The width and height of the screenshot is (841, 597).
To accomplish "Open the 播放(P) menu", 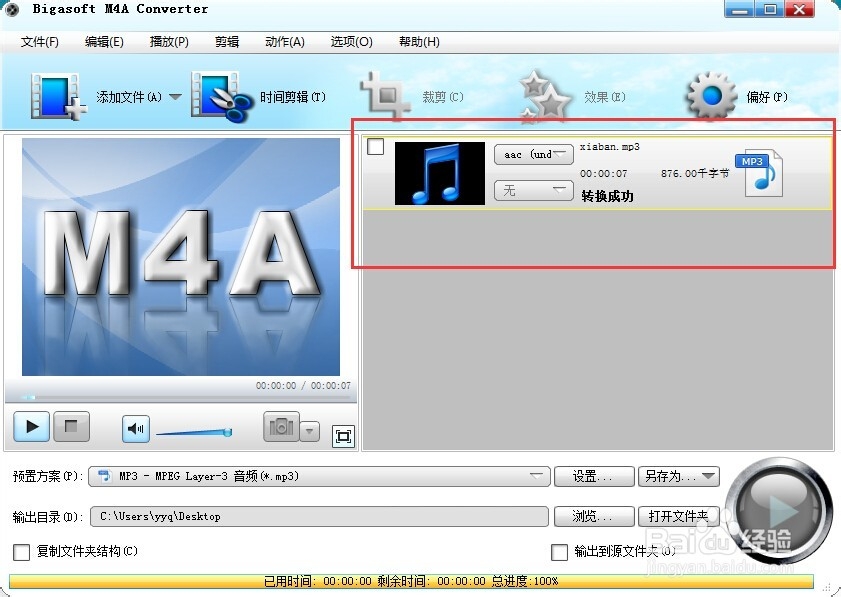I will click(x=169, y=42).
